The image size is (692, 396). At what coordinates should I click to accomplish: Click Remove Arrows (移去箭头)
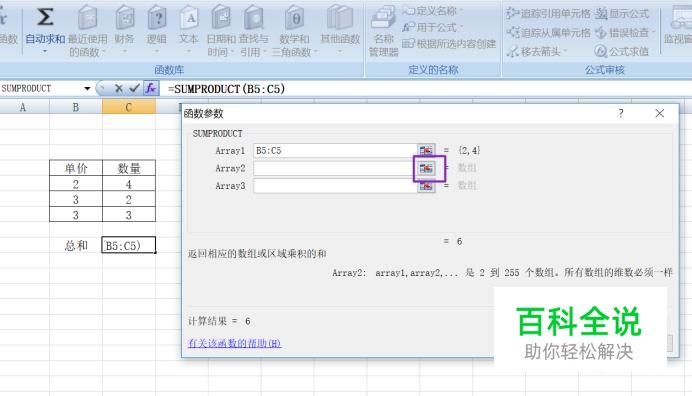[534, 52]
